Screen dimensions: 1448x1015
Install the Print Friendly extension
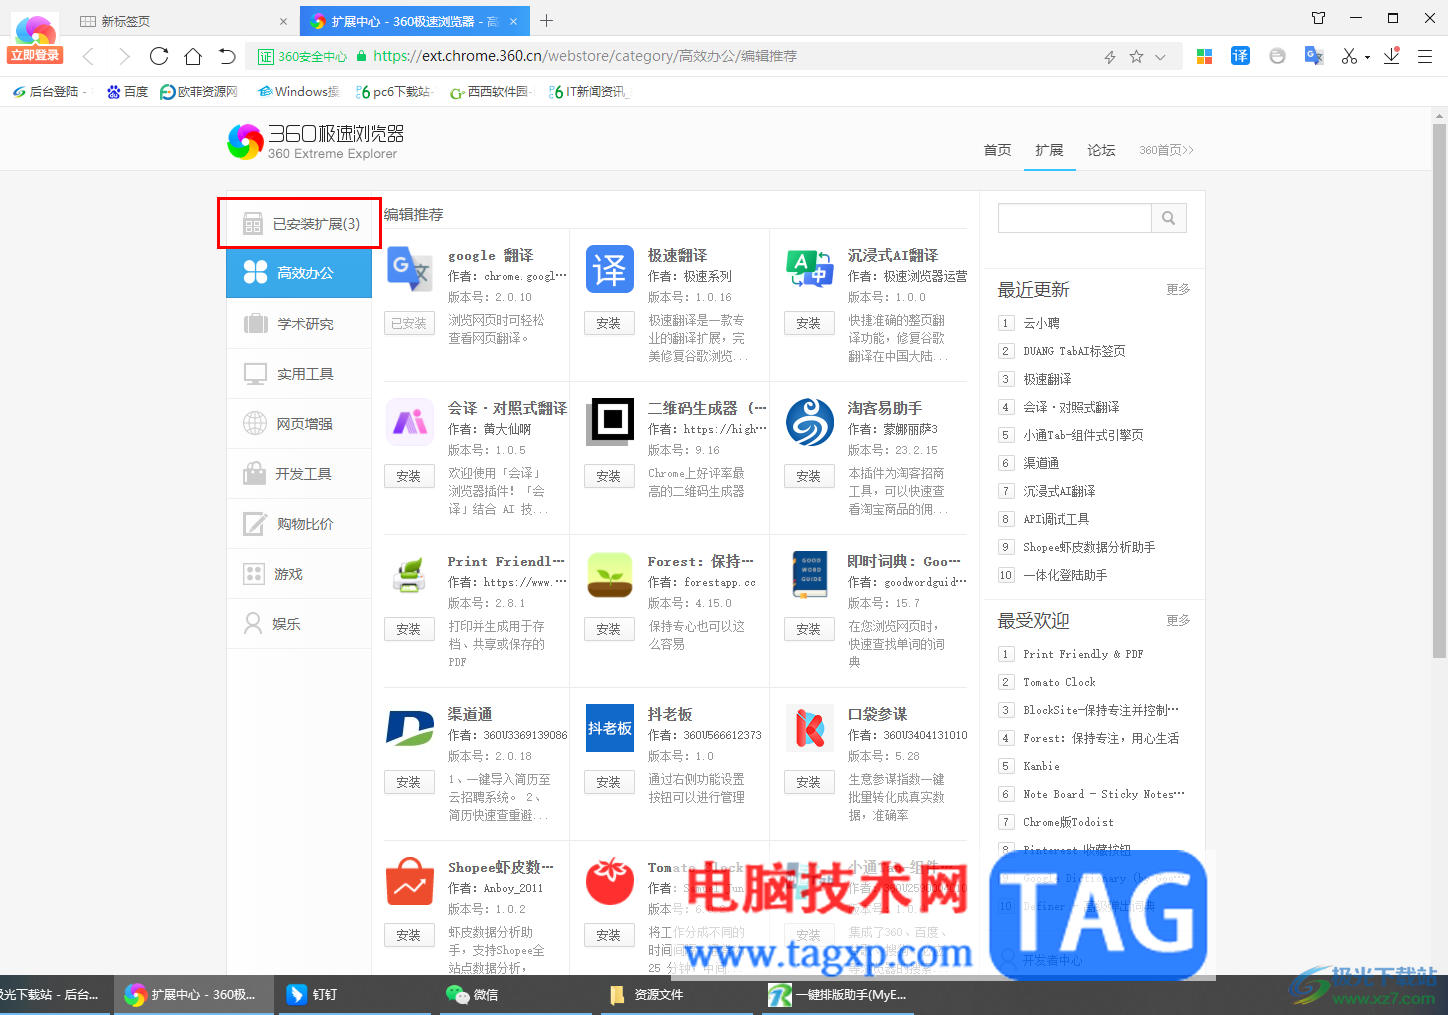pyautogui.click(x=409, y=629)
